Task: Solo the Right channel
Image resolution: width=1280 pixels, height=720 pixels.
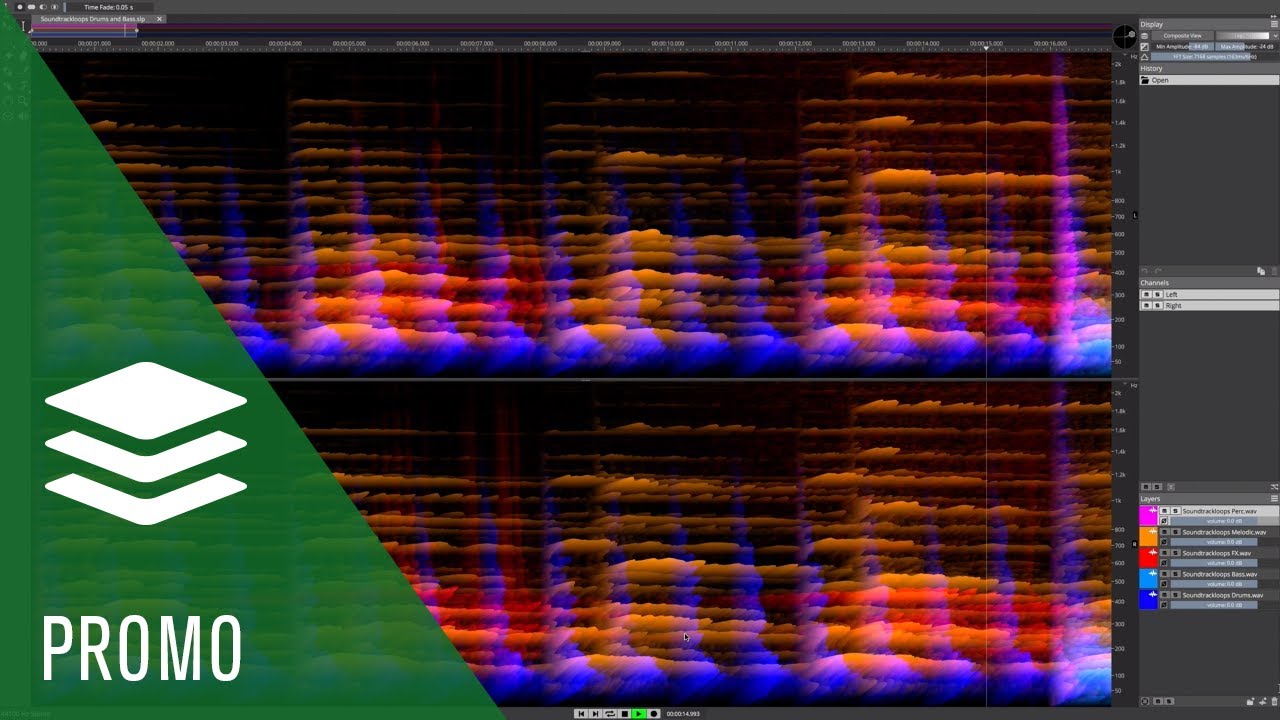Action: click(x=1157, y=305)
